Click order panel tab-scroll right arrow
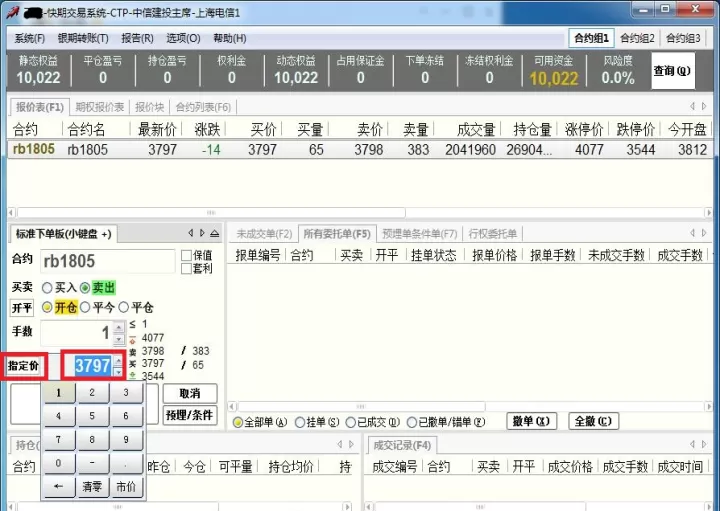Viewport: 720px width, 511px height. pyautogui.click(x=202, y=233)
